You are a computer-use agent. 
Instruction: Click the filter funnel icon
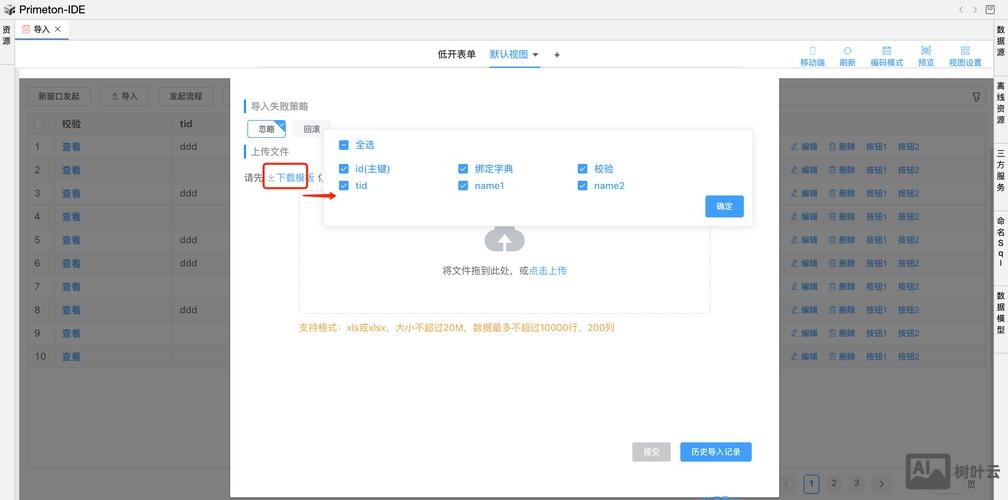(976, 97)
